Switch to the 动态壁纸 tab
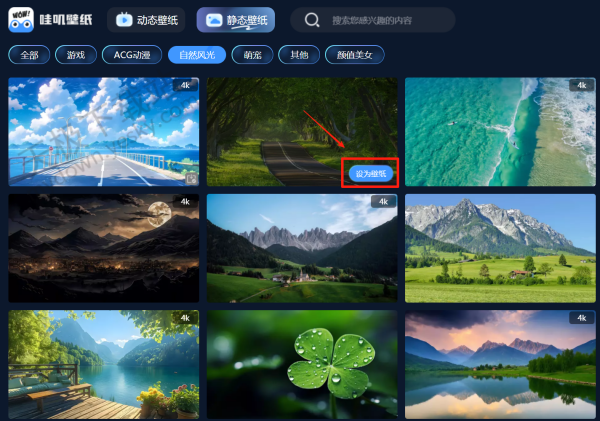Image resolution: width=600 pixels, height=421 pixels. tap(146, 19)
